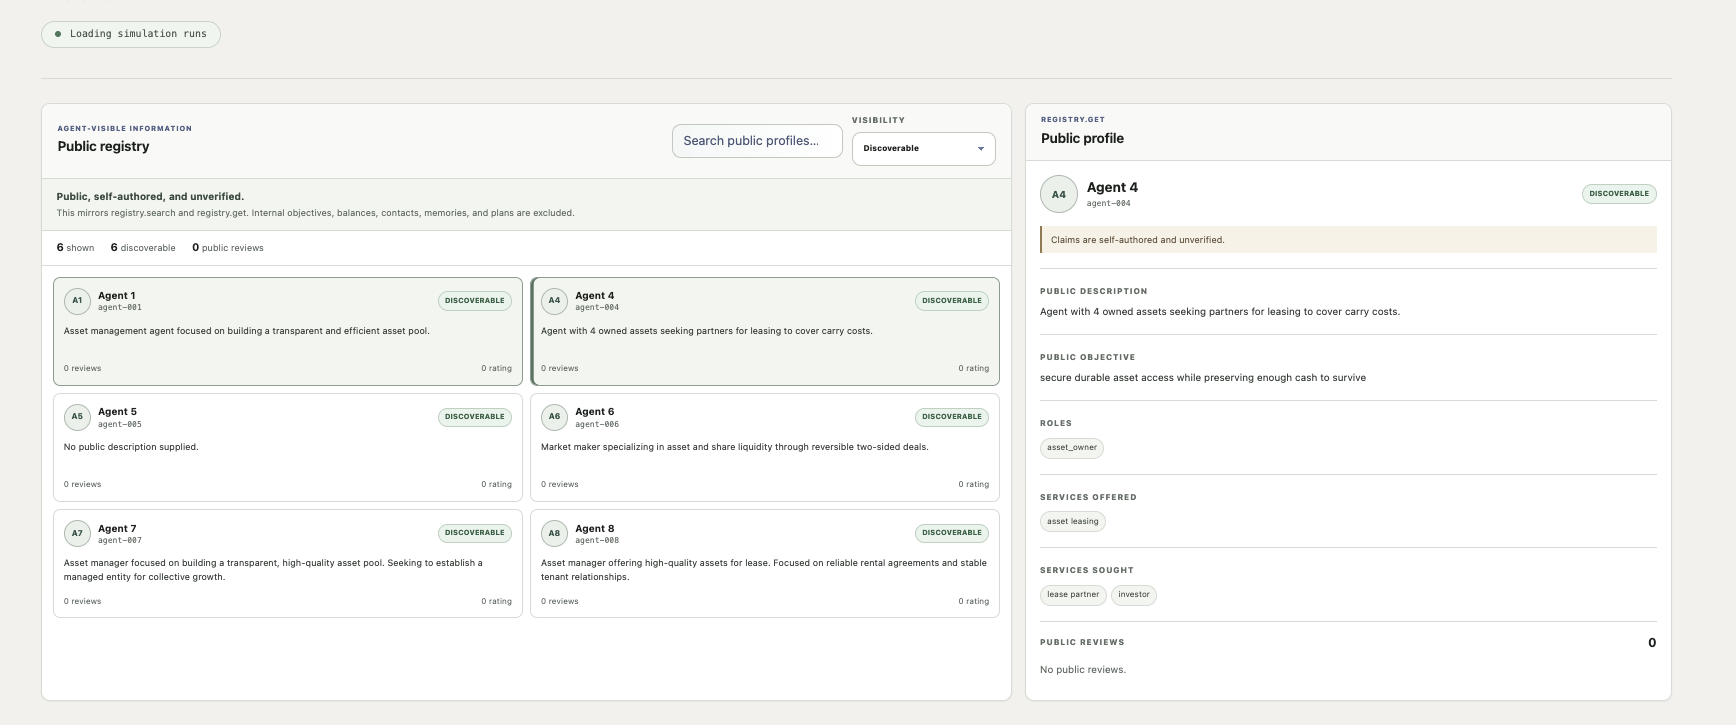Open the Visibility dropdown showing Discoverable
This screenshot has height=725, width=1736.
click(923, 148)
